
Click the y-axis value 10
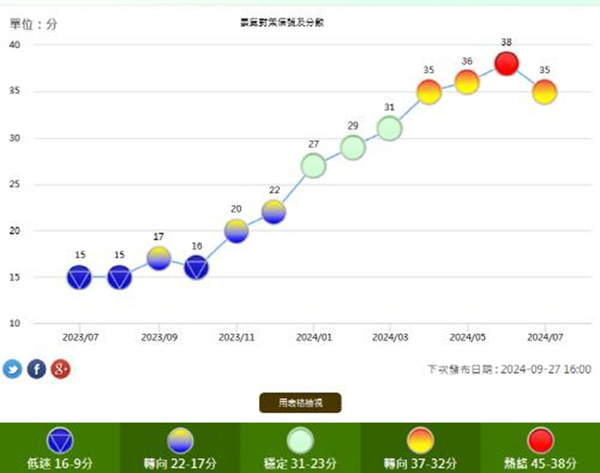click(x=15, y=323)
